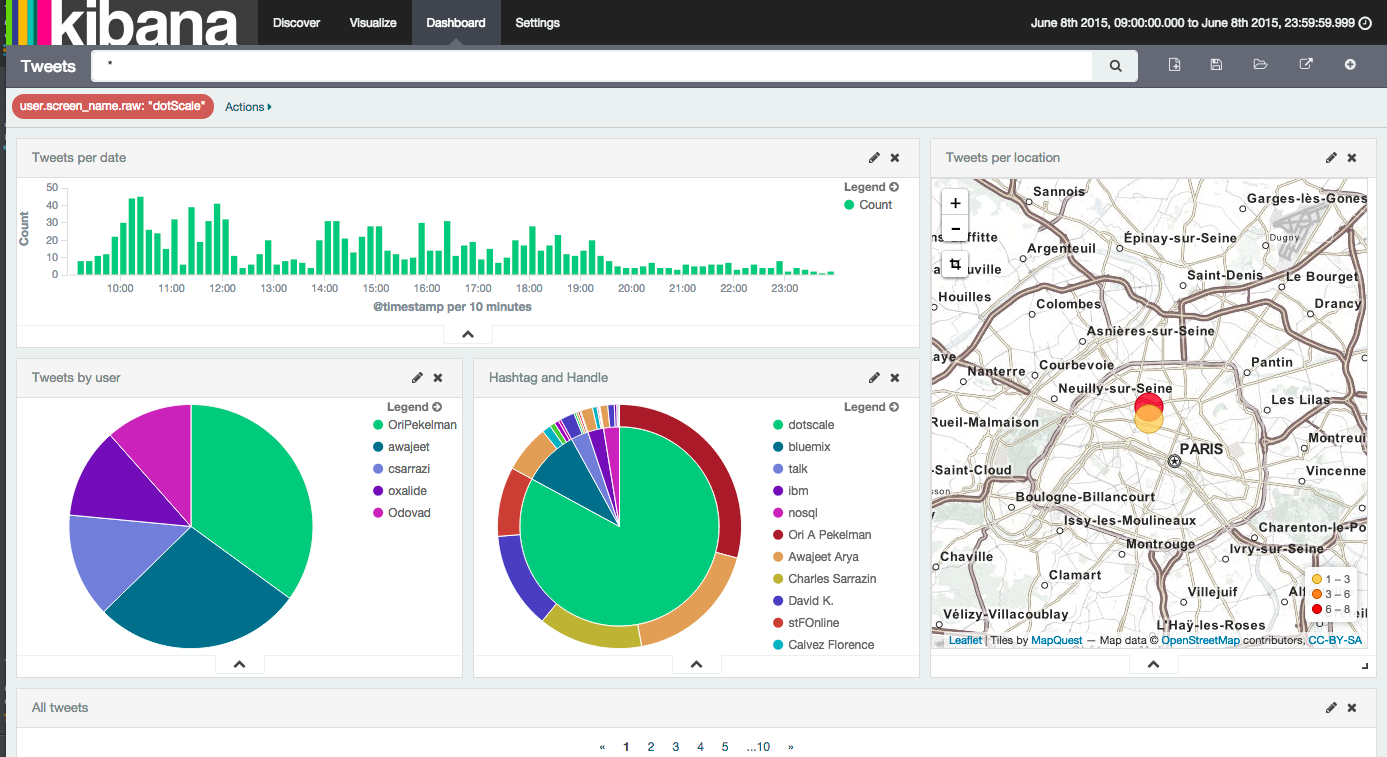The width and height of the screenshot is (1387, 757).
Task: Jump to last page ...10
Action: (758, 747)
